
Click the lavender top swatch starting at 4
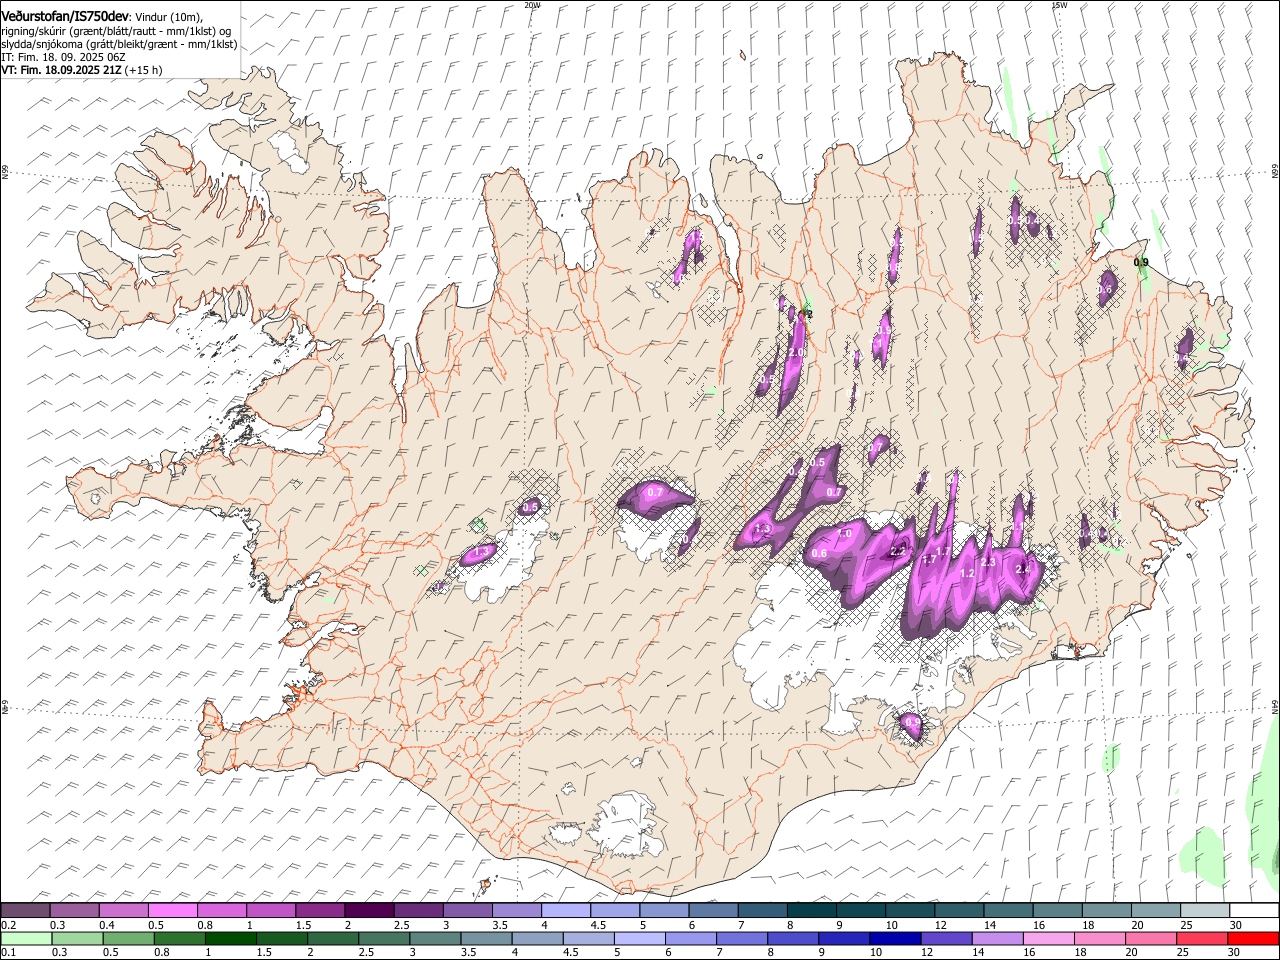coord(566,911)
